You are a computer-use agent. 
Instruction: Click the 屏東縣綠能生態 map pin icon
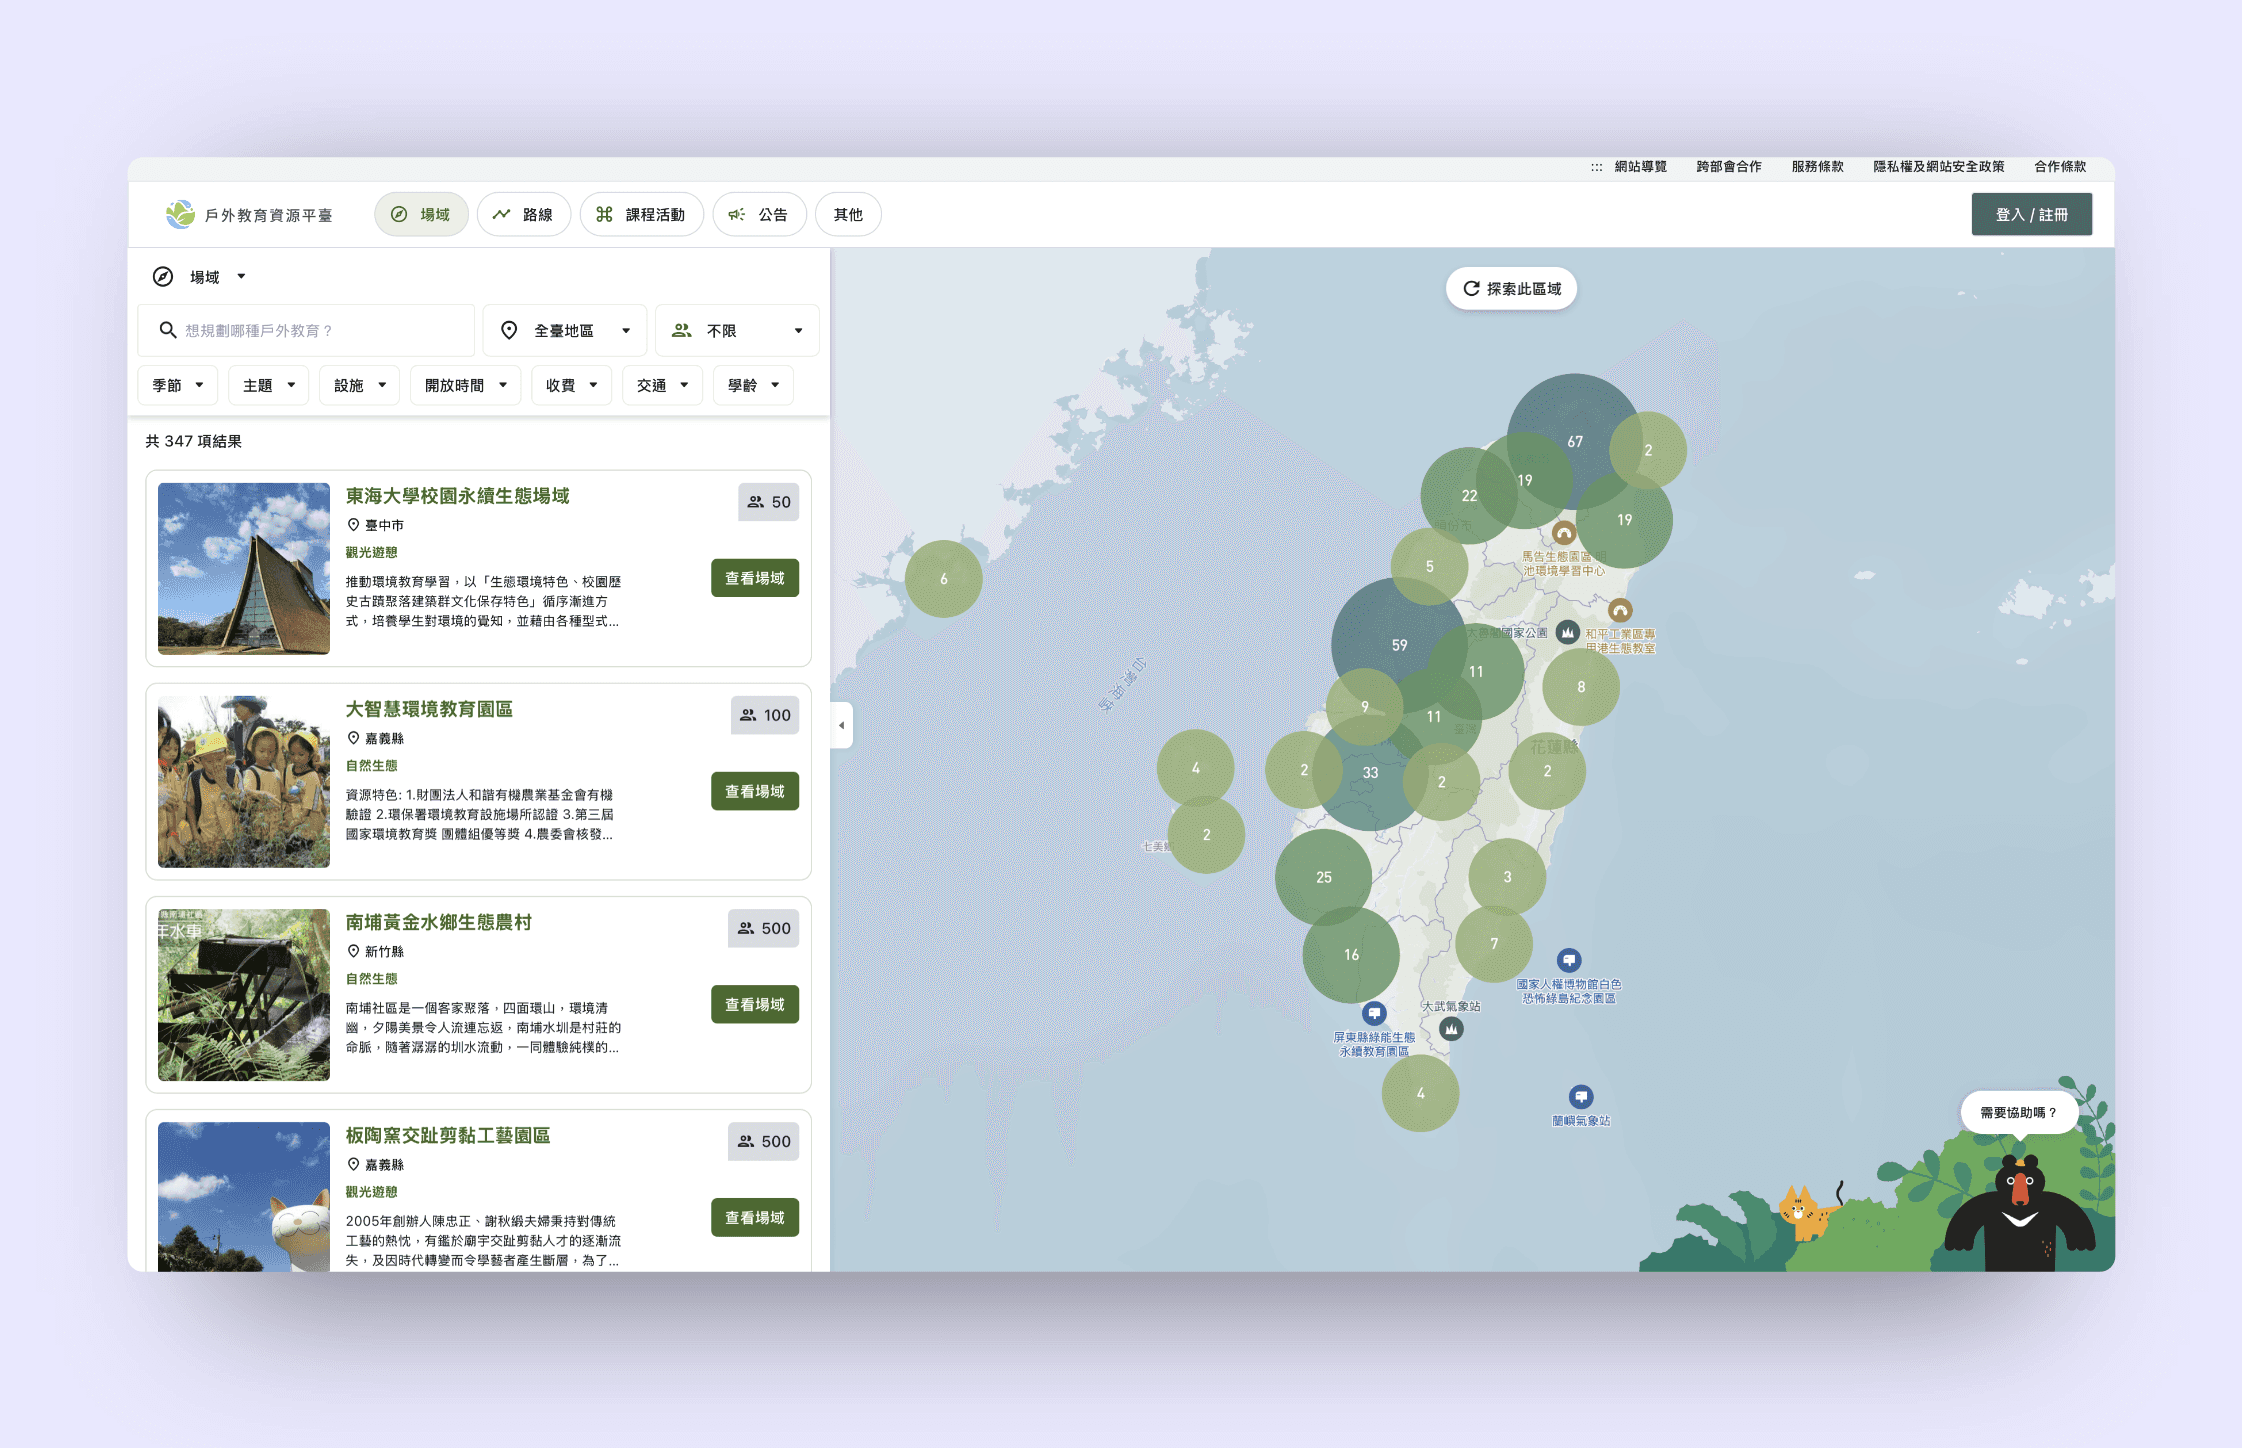(1374, 1013)
